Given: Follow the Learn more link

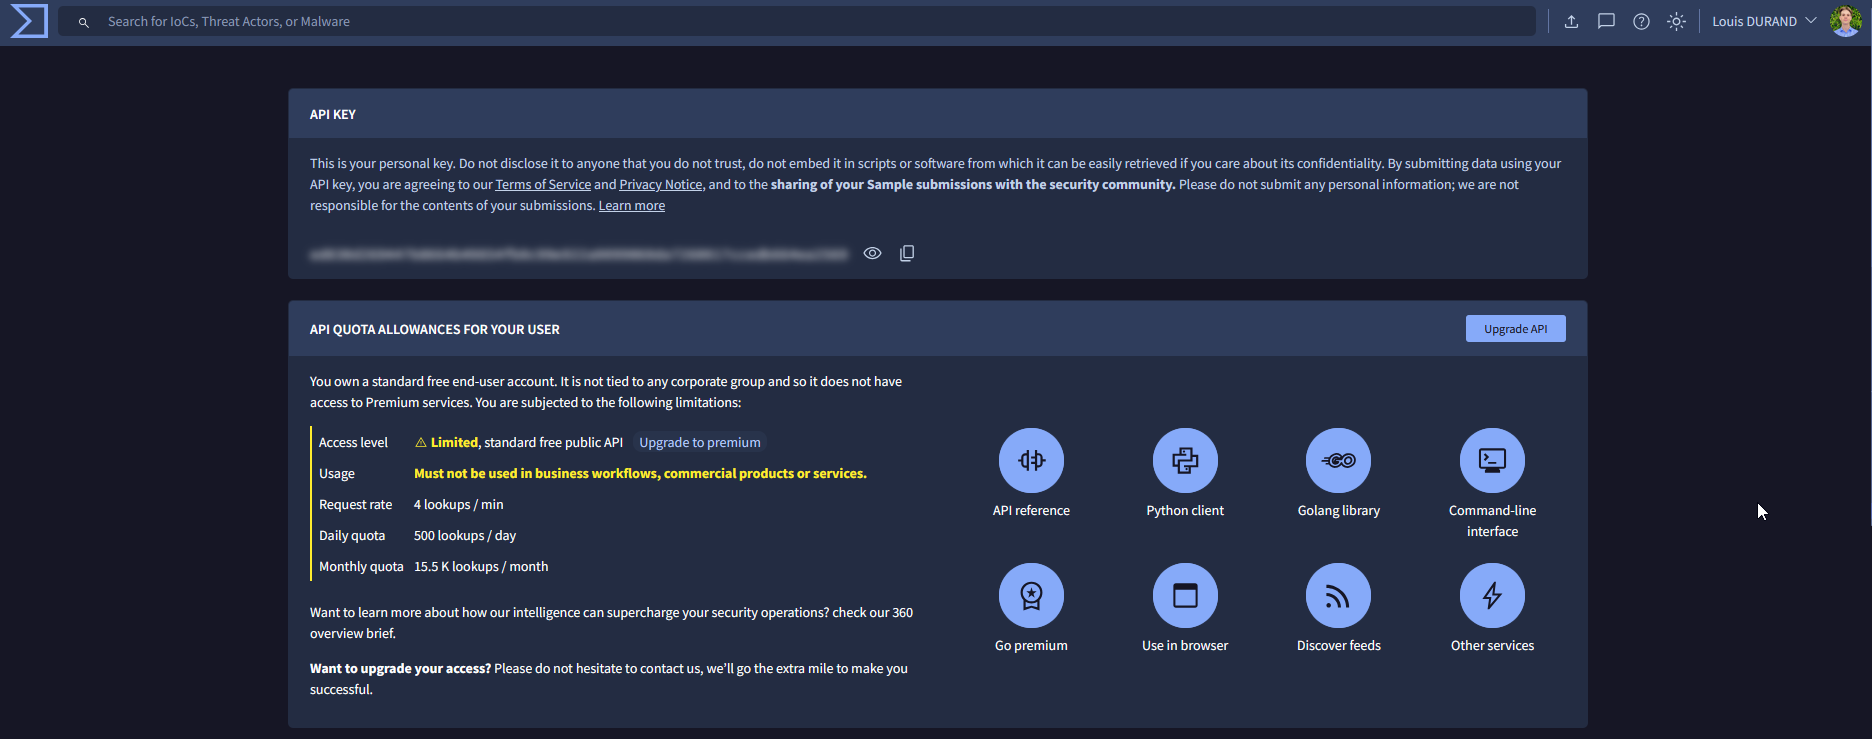Looking at the screenshot, I should point(631,206).
